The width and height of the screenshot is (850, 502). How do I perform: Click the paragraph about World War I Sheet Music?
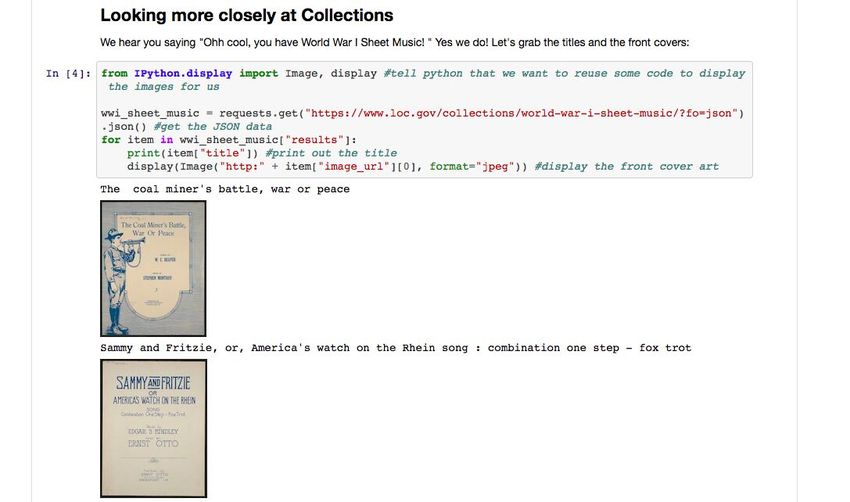[395, 42]
